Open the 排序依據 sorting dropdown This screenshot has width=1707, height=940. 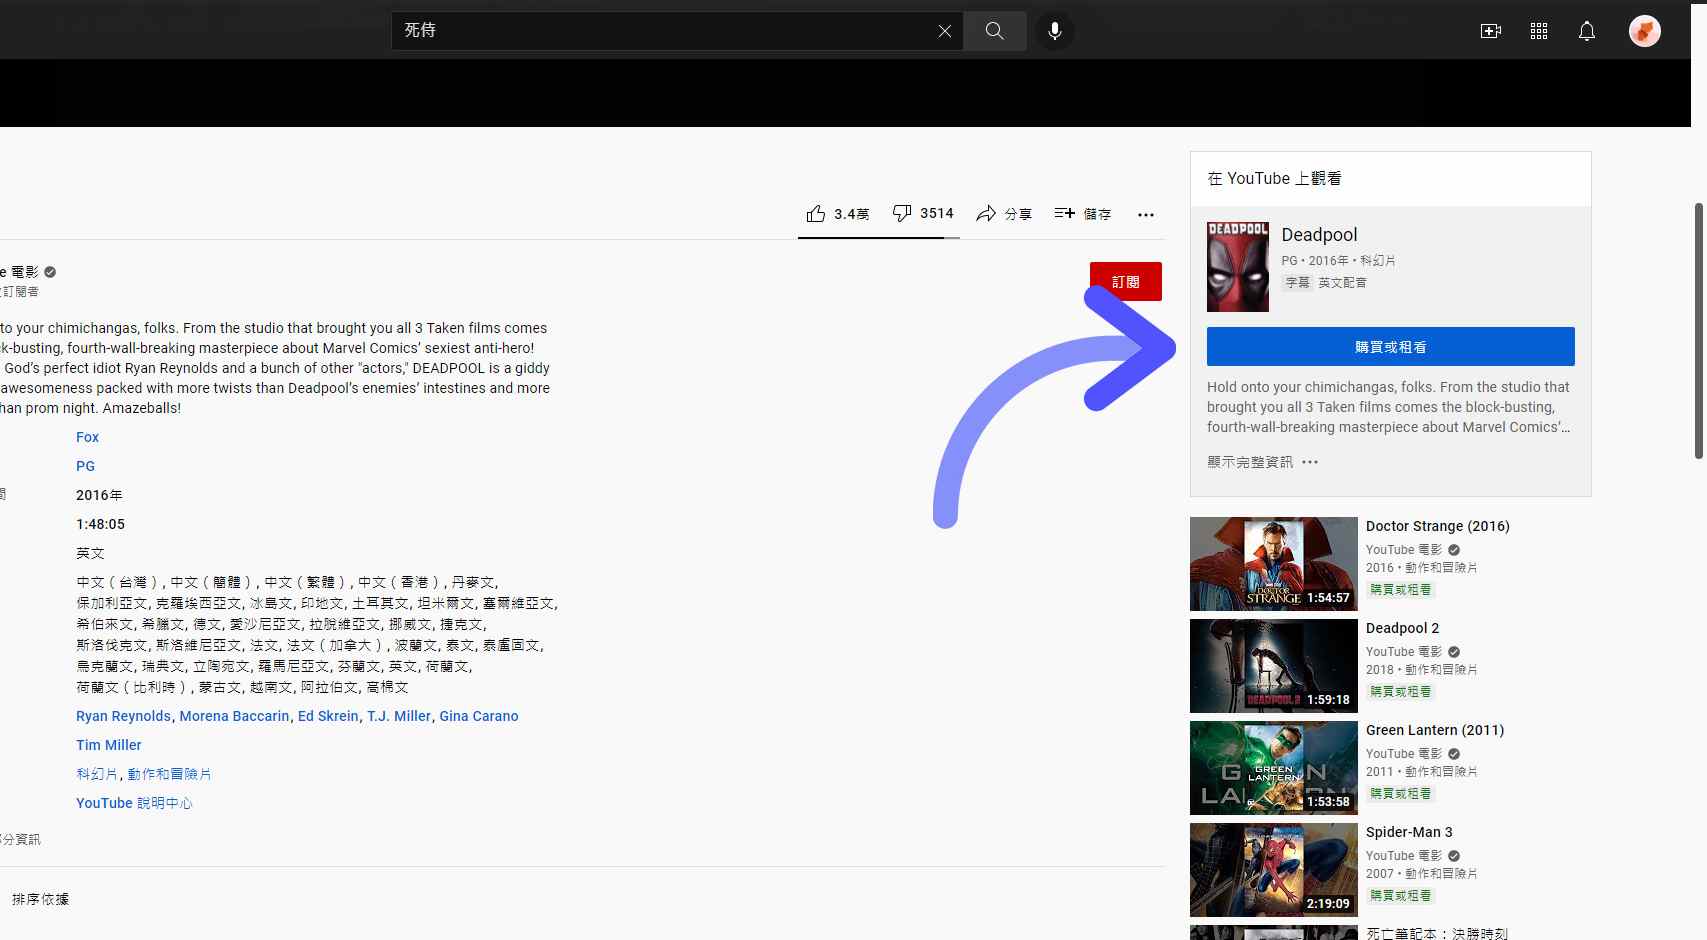point(40,899)
